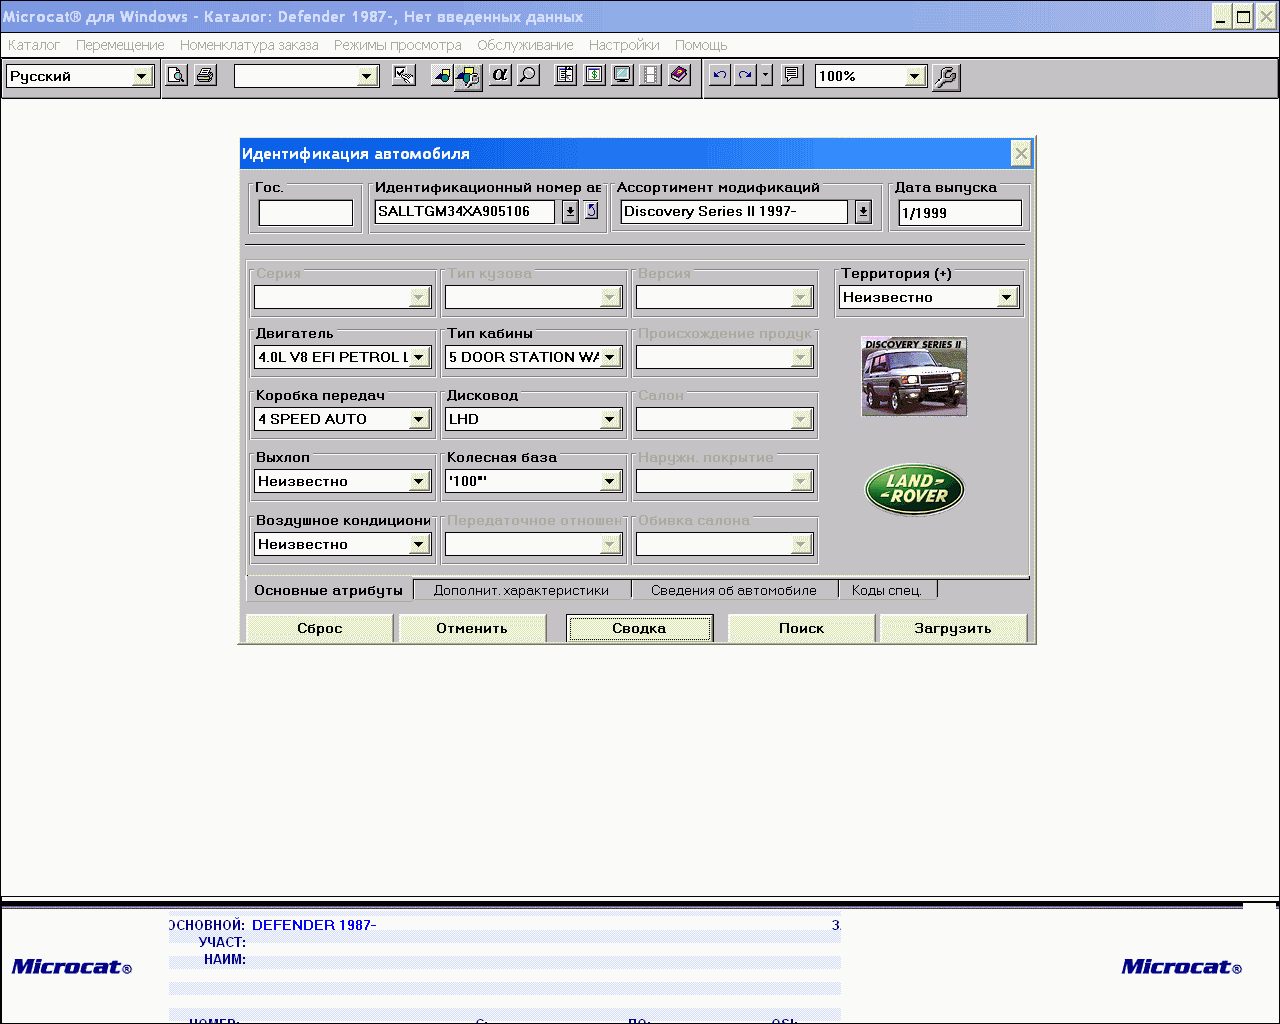Open the Русский language dropdown
Viewport: 1280px width, 1024px height.
pos(142,76)
